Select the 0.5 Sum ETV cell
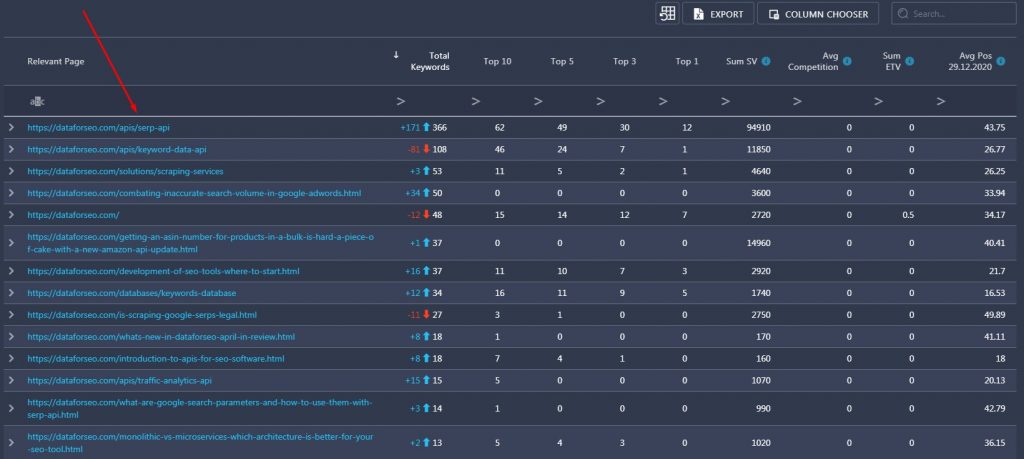Viewport: 1024px width, 459px height. [x=908, y=215]
